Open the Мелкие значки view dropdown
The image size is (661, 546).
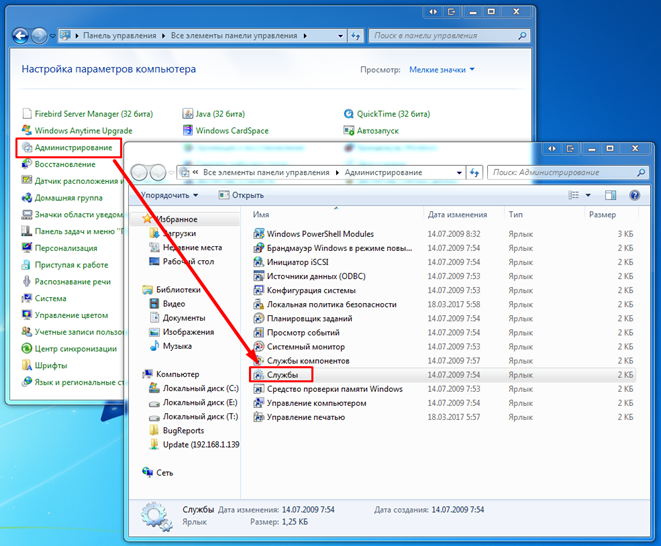coord(442,70)
